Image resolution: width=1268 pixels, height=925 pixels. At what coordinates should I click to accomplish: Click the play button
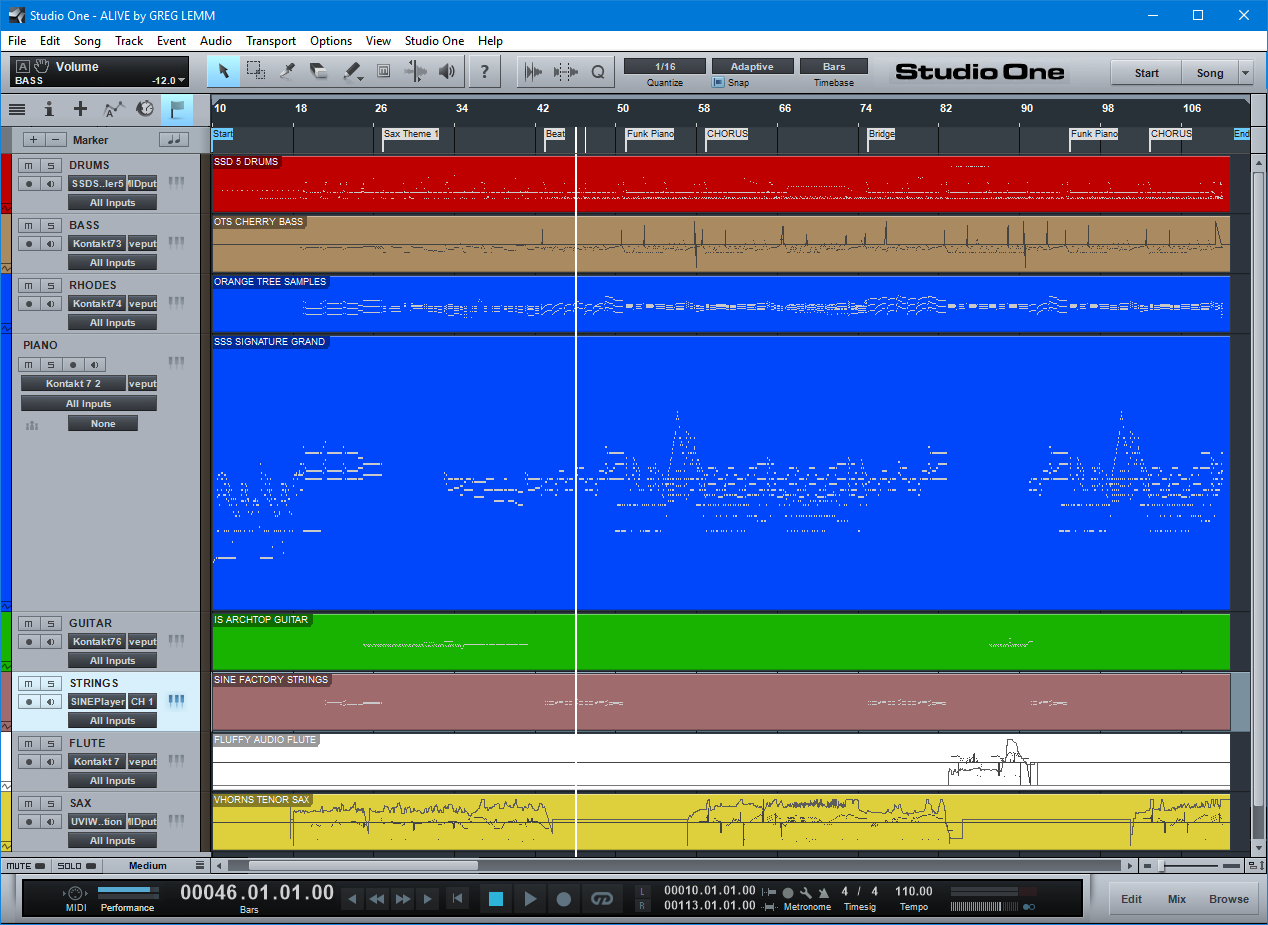(530, 899)
